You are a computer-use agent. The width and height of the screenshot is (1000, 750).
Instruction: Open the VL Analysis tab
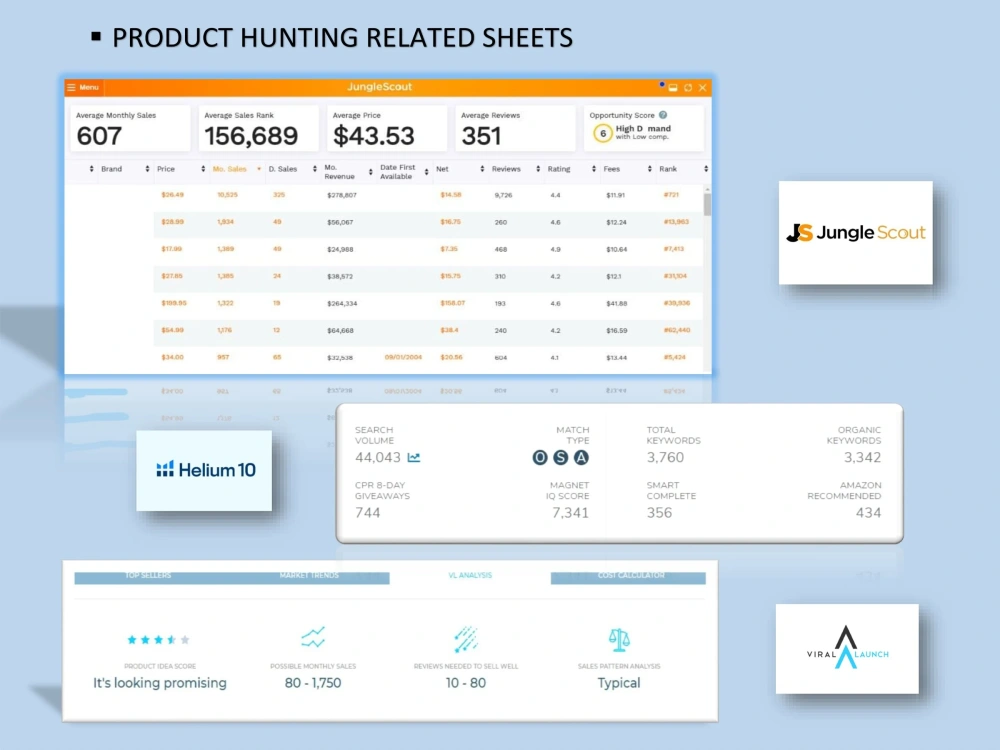point(470,575)
